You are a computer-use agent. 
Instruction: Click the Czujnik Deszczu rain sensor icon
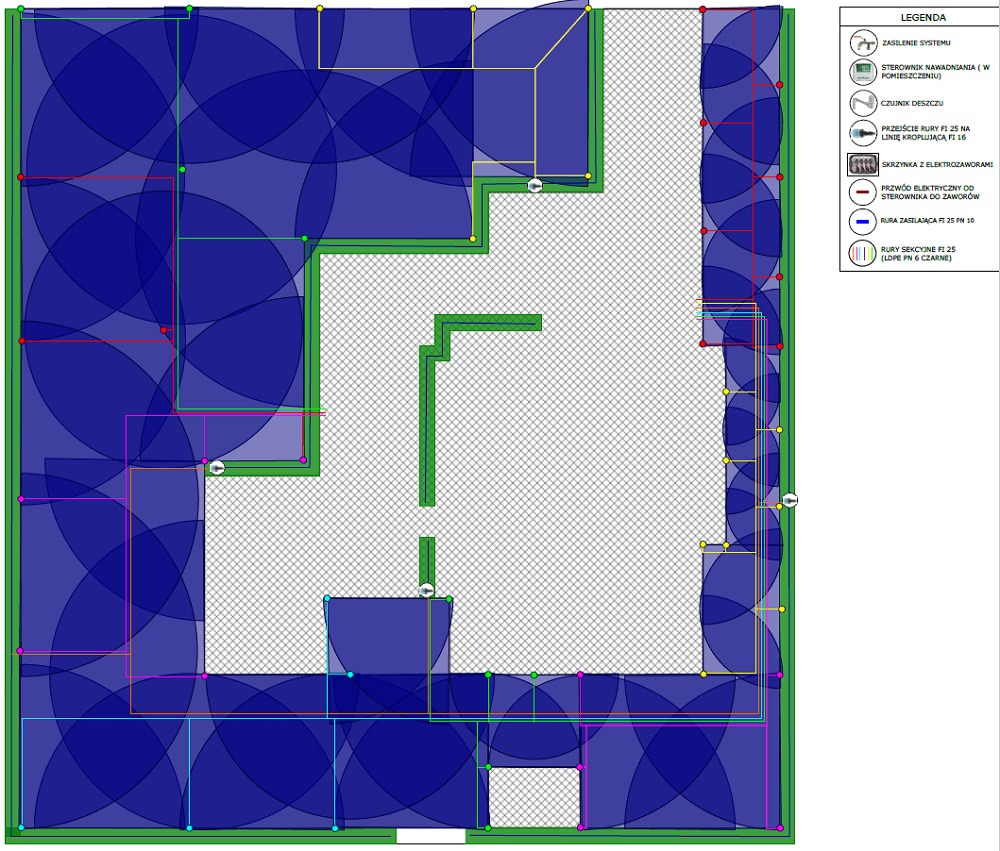tap(861, 103)
